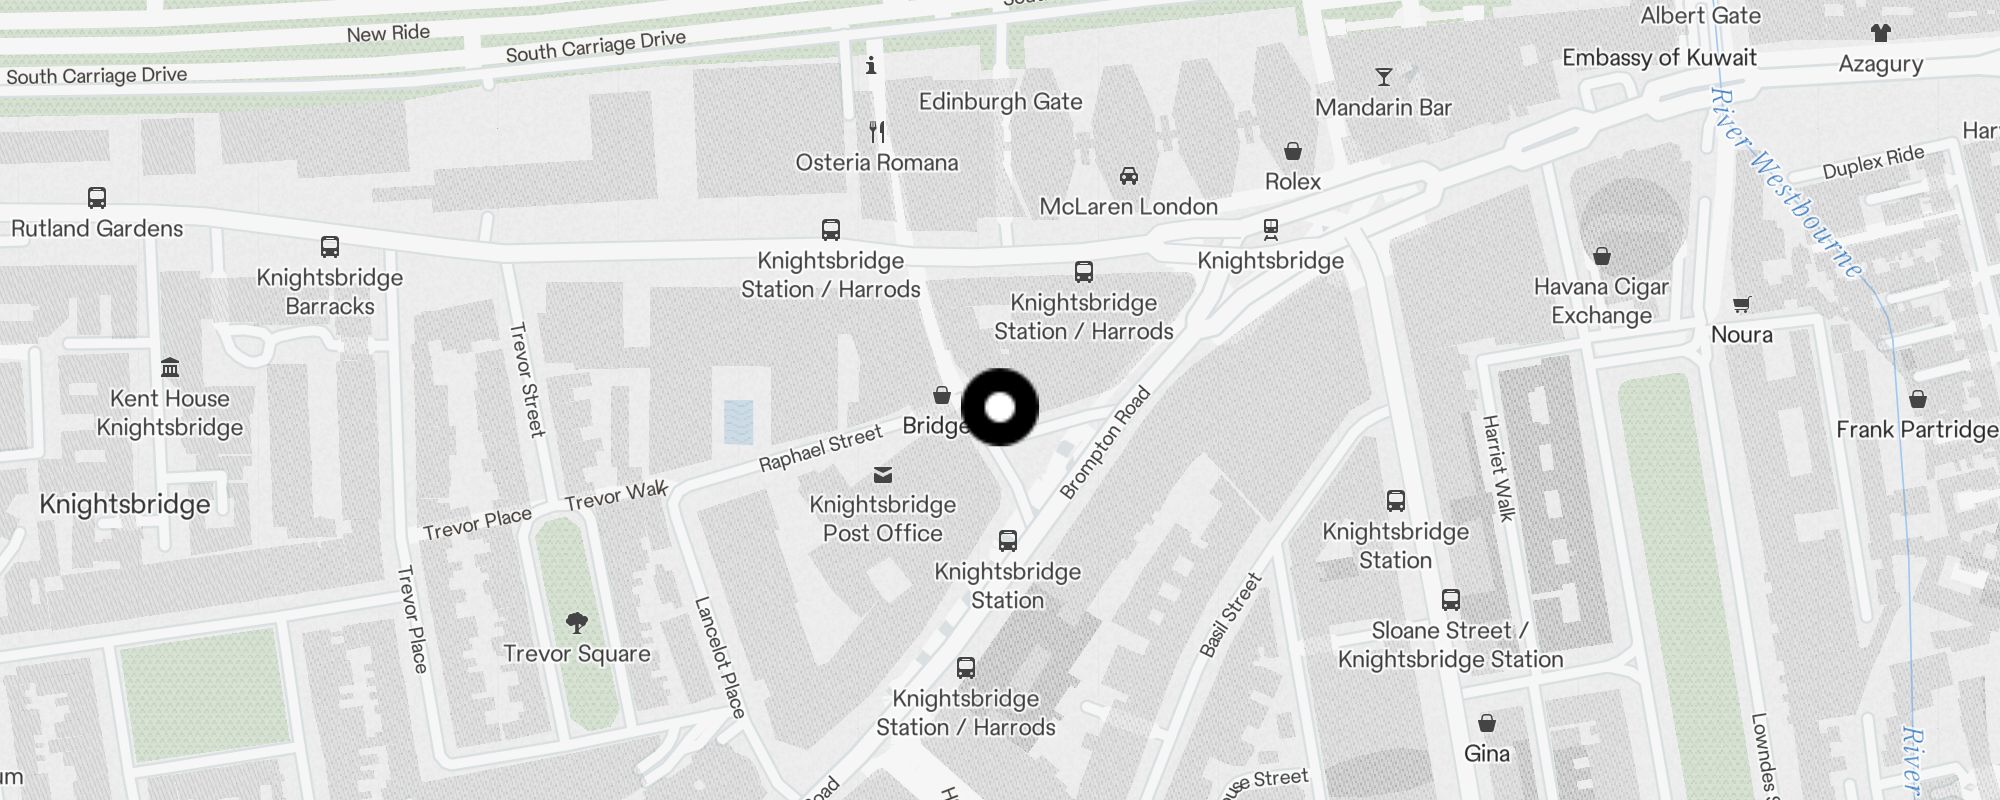Select the Knightsbridge Barracks bus stop icon
This screenshot has height=800, width=2000.
coord(330,246)
